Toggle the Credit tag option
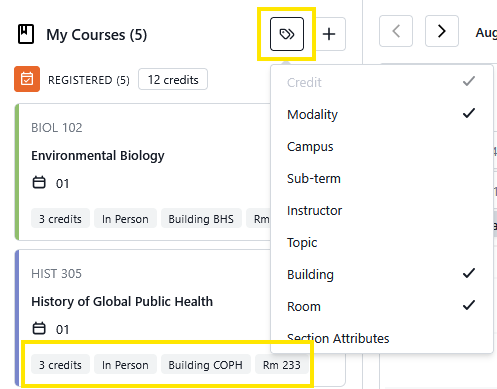 pos(382,82)
